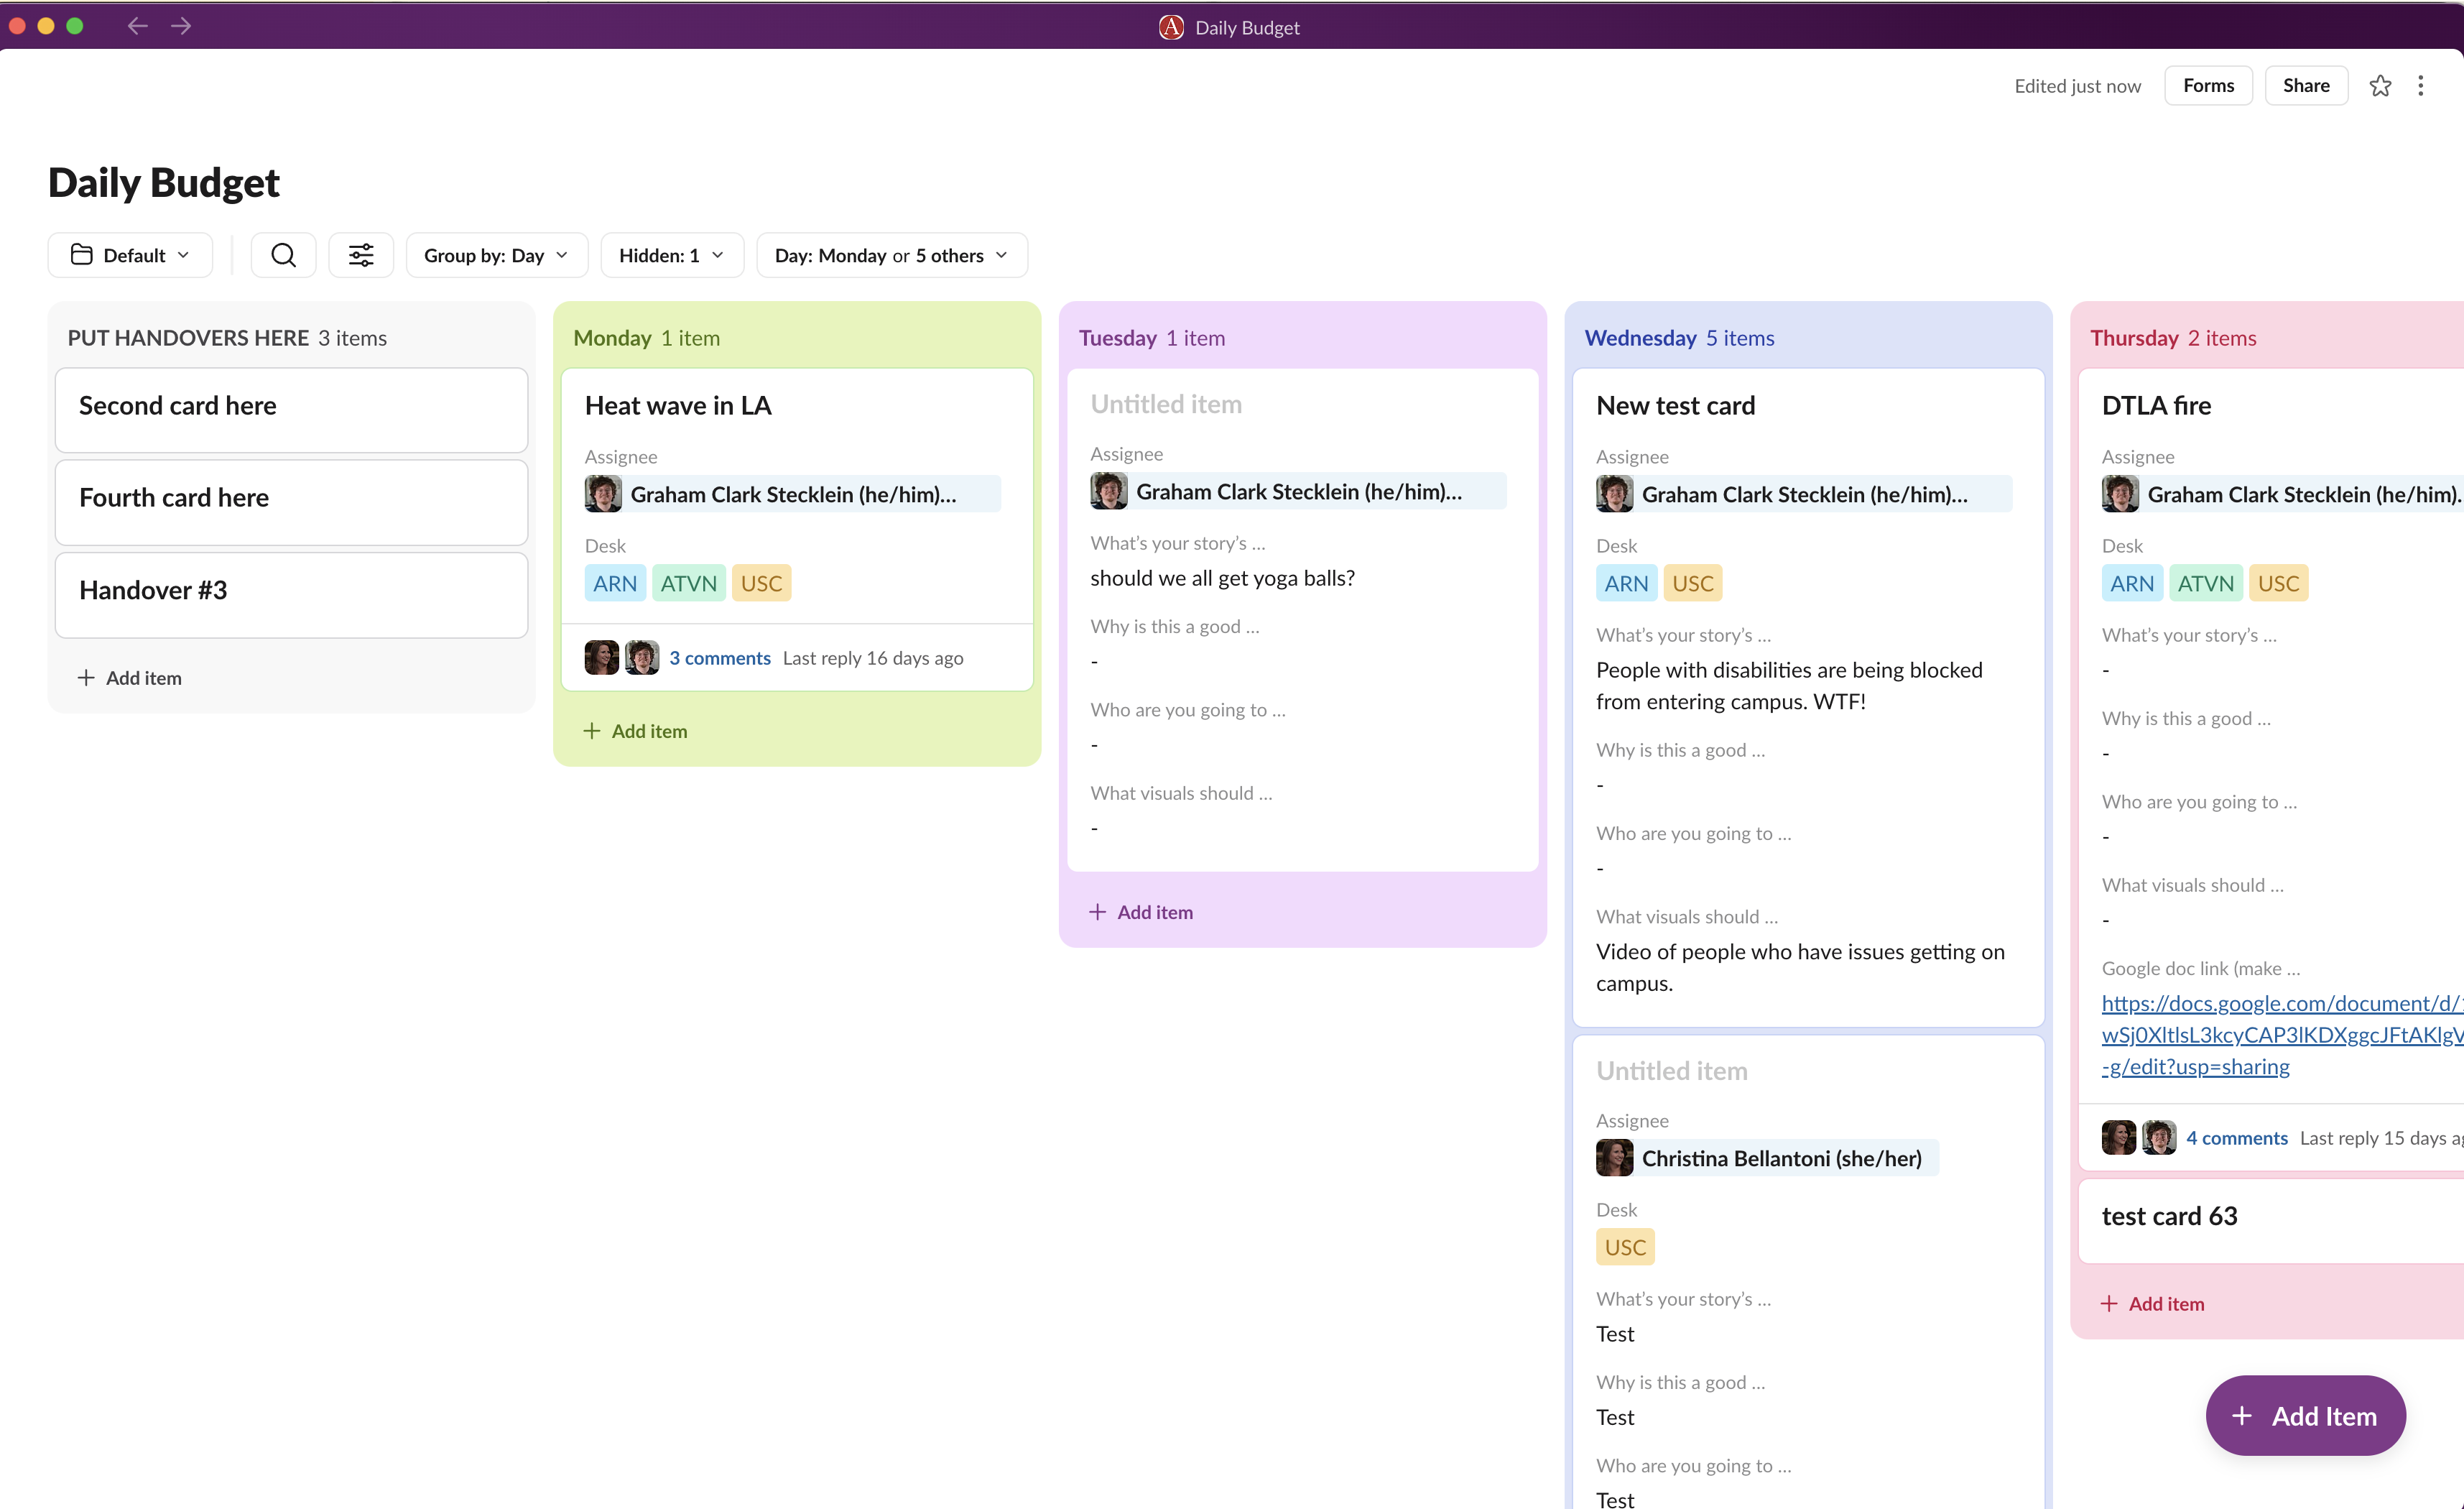Click the search magnifier icon in the toolbar
Image resolution: width=2464 pixels, height=1509 pixels.
tap(283, 255)
